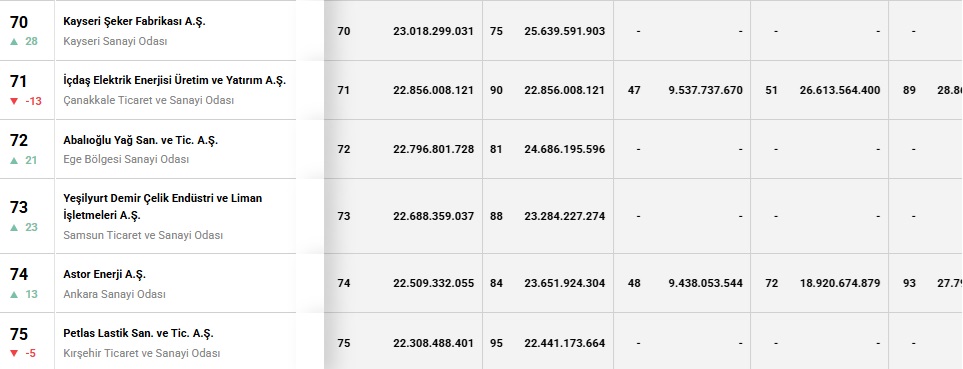Screen dimensions: 963x369
Task: Open Yeşilyurt Demir Çelik Endüstri company entry
Action: (x=163, y=207)
